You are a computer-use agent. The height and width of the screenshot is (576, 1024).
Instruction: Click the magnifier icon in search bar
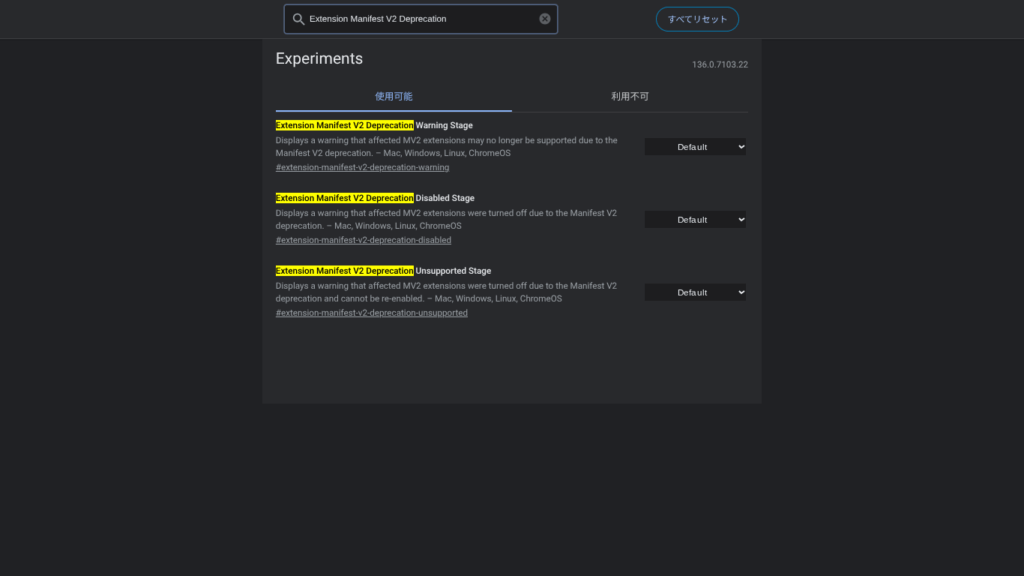[x=298, y=19]
